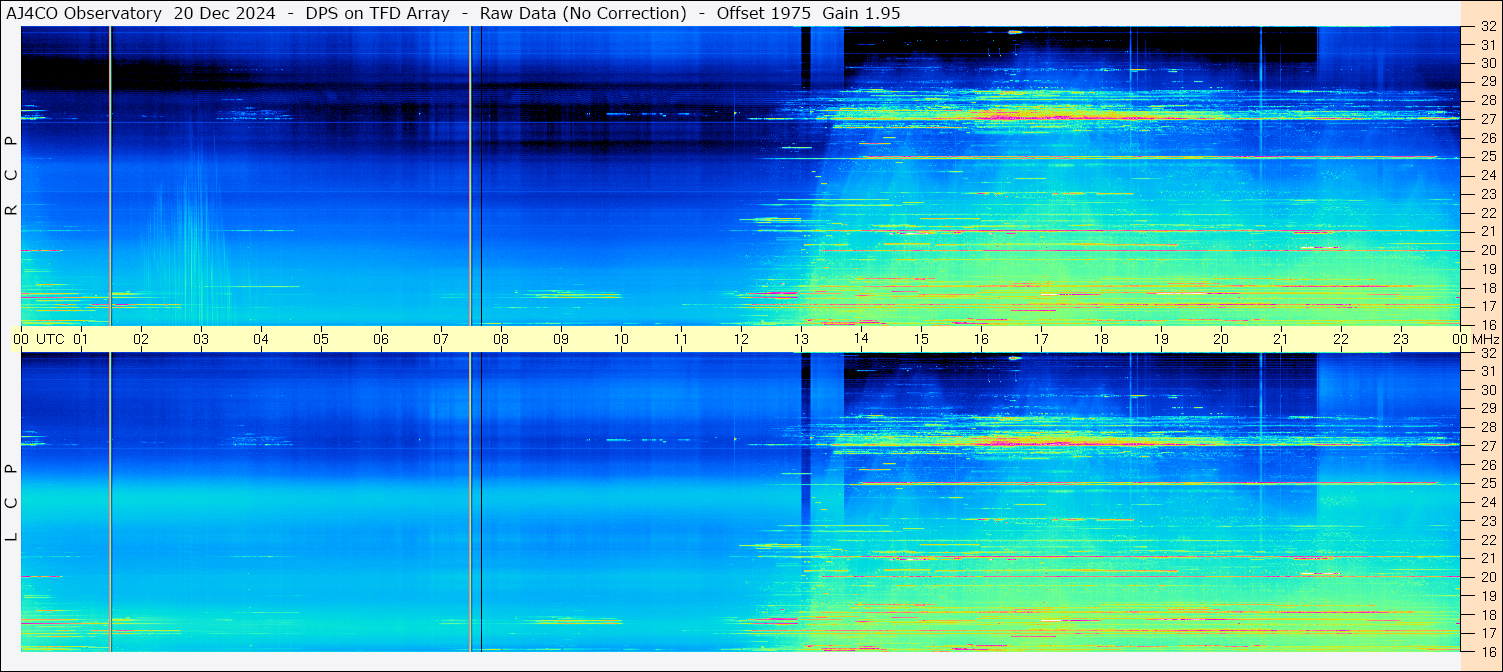The image size is (1503, 672).
Task: Click the 18 MHz frequency label of RCP panel
Action: click(x=1488, y=288)
